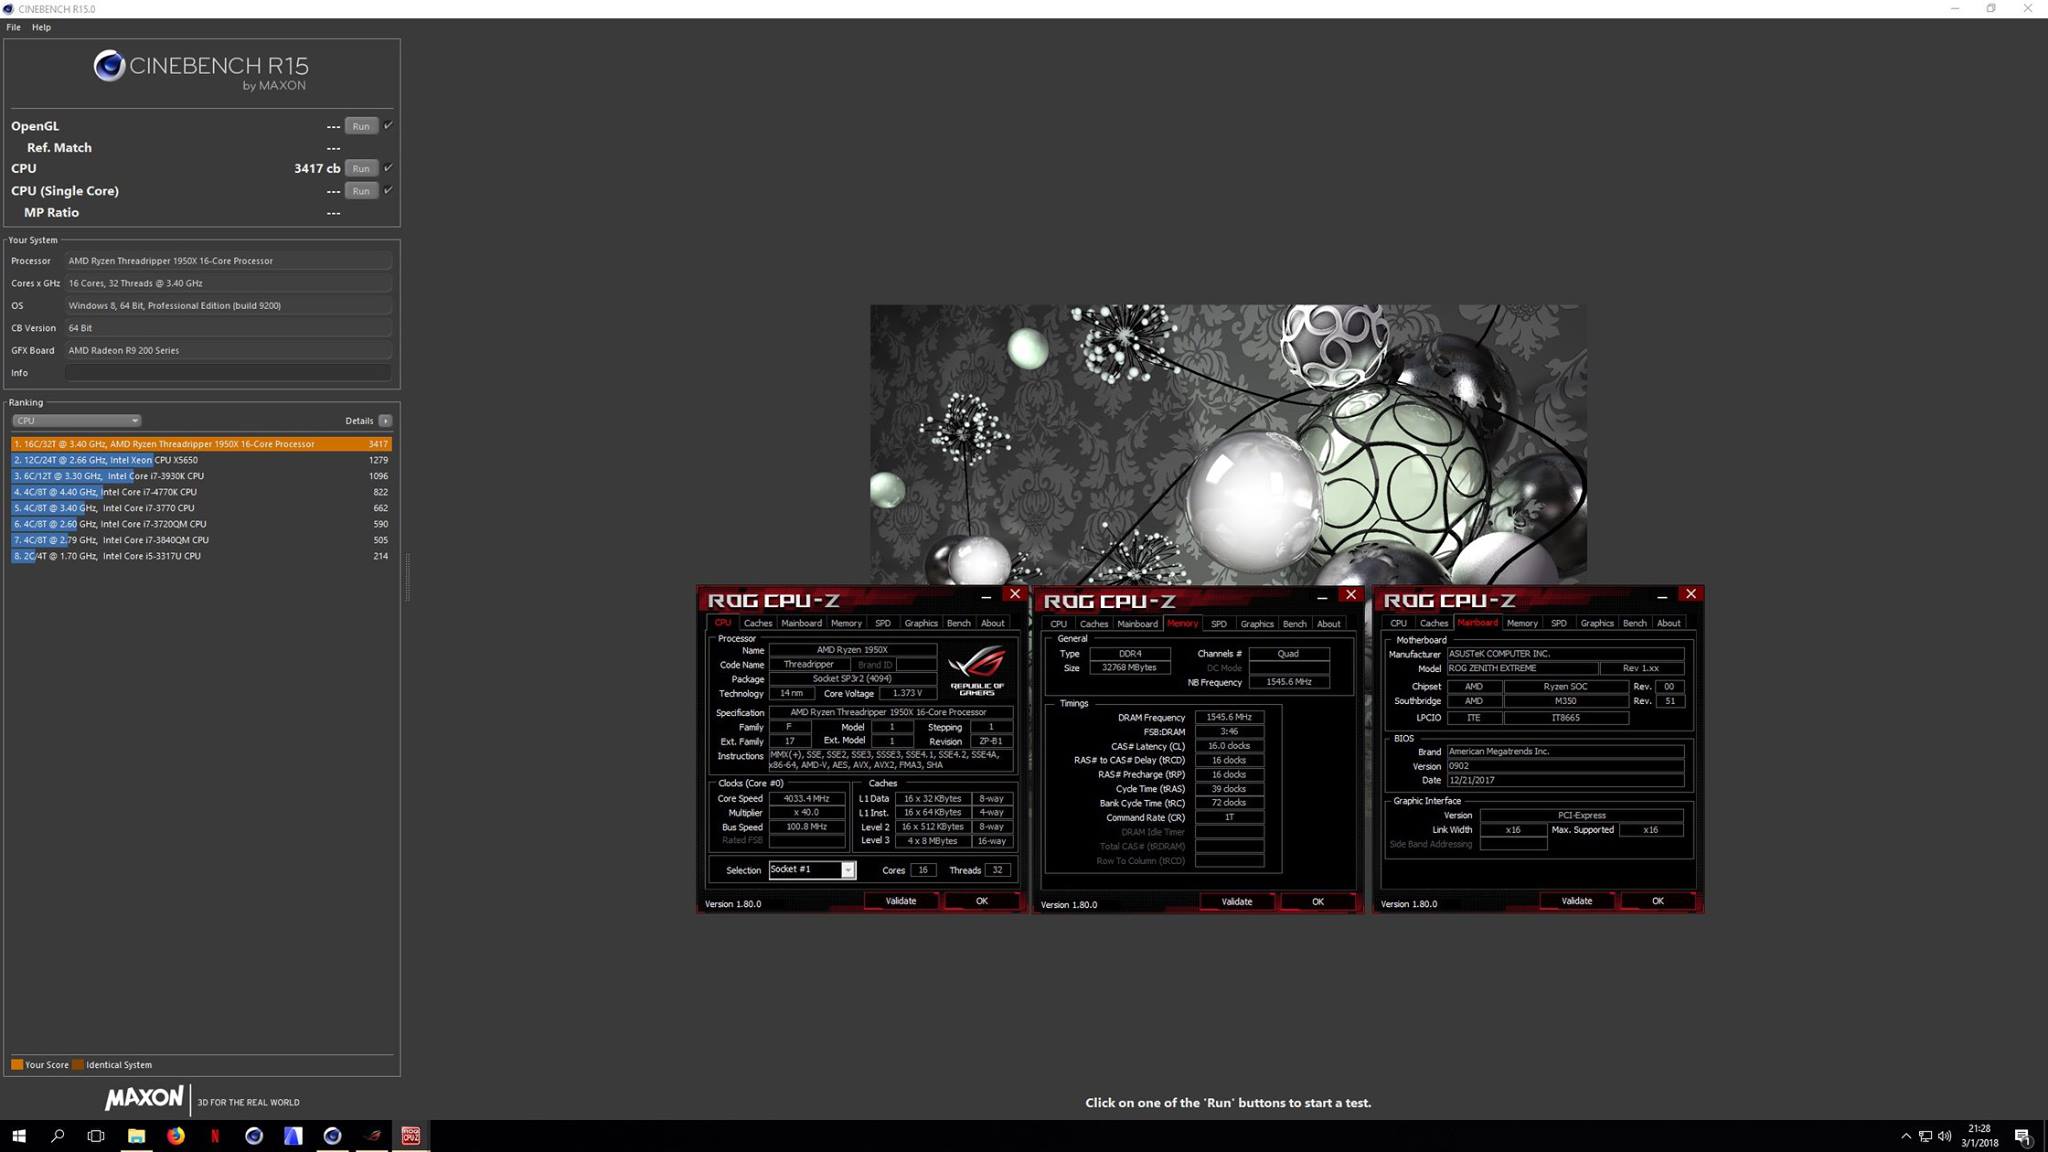Click the taskbar clock showing 21:28
This screenshot has height=1152, width=2048.
point(1979,1136)
